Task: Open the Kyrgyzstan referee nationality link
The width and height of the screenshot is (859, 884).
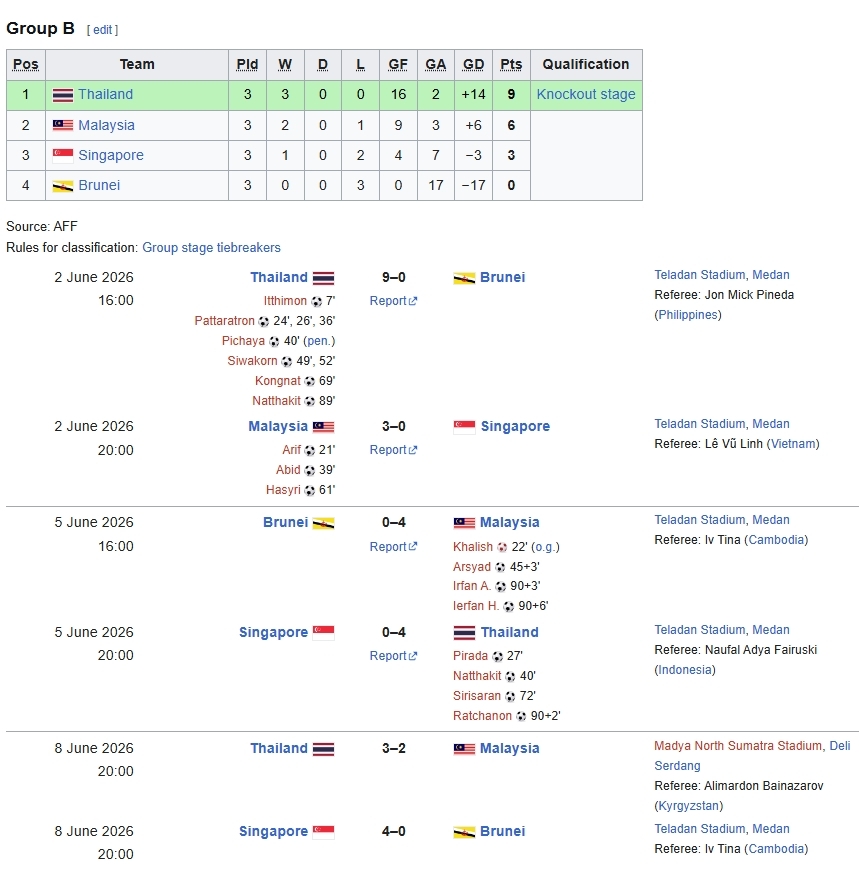Action: click(x=688, y=806)
